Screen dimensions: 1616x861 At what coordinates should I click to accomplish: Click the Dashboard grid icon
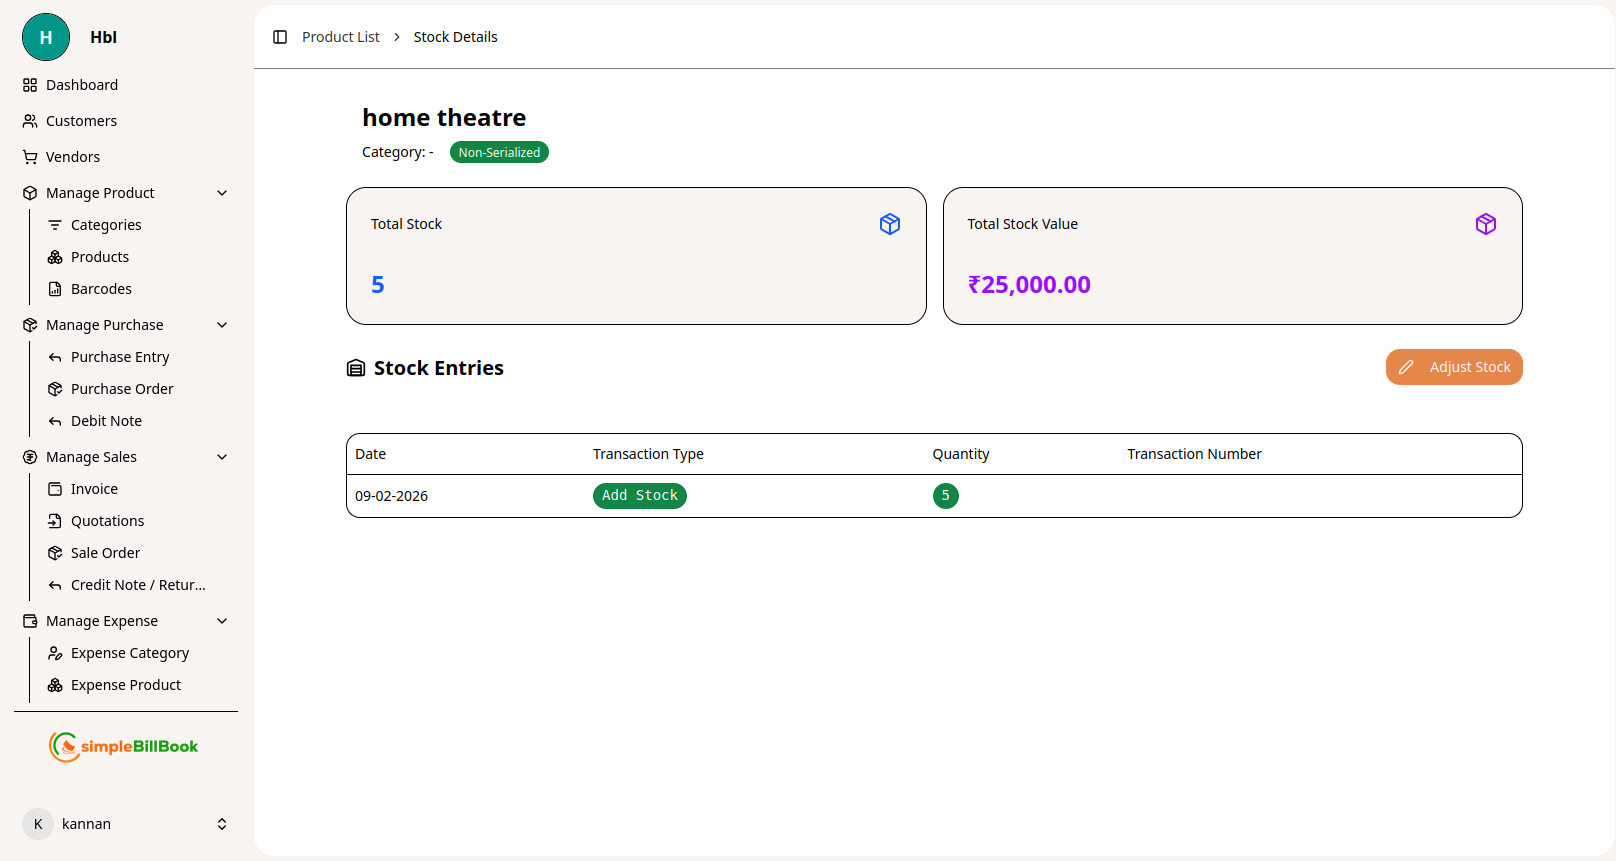(x=30, y=85)
